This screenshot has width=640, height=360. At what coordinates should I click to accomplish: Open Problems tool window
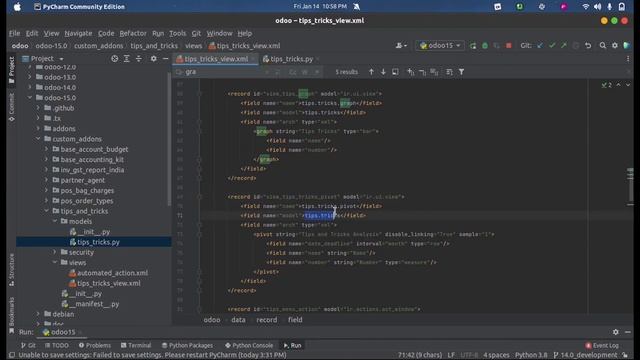pos(95,345)
